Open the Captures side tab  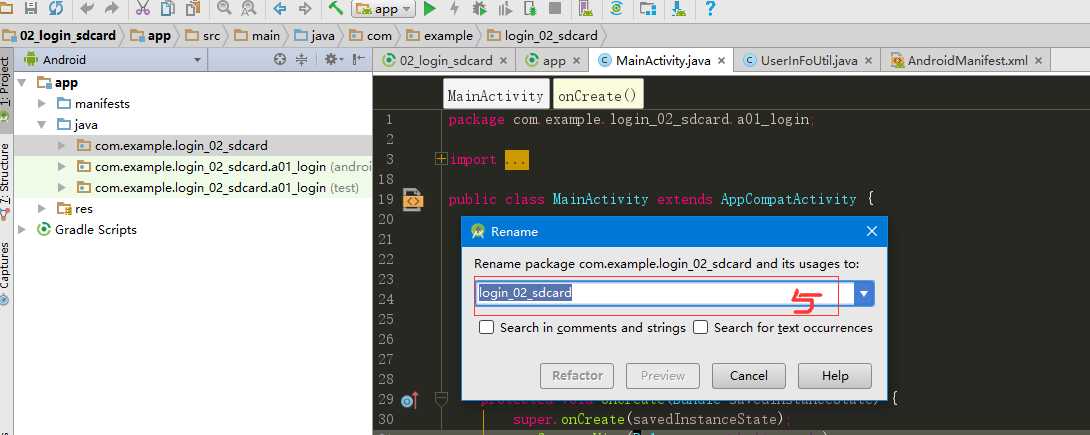pyautogui.click(x=6, y=272)
